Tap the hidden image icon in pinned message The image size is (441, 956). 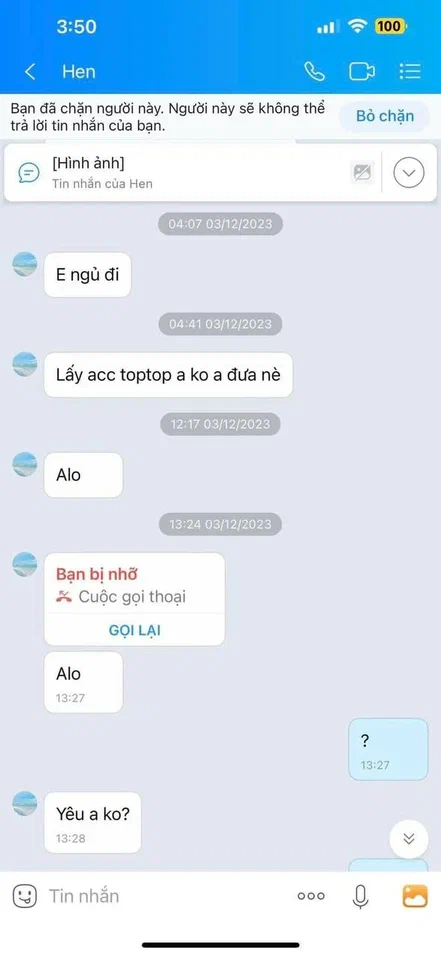coord(362,174)
